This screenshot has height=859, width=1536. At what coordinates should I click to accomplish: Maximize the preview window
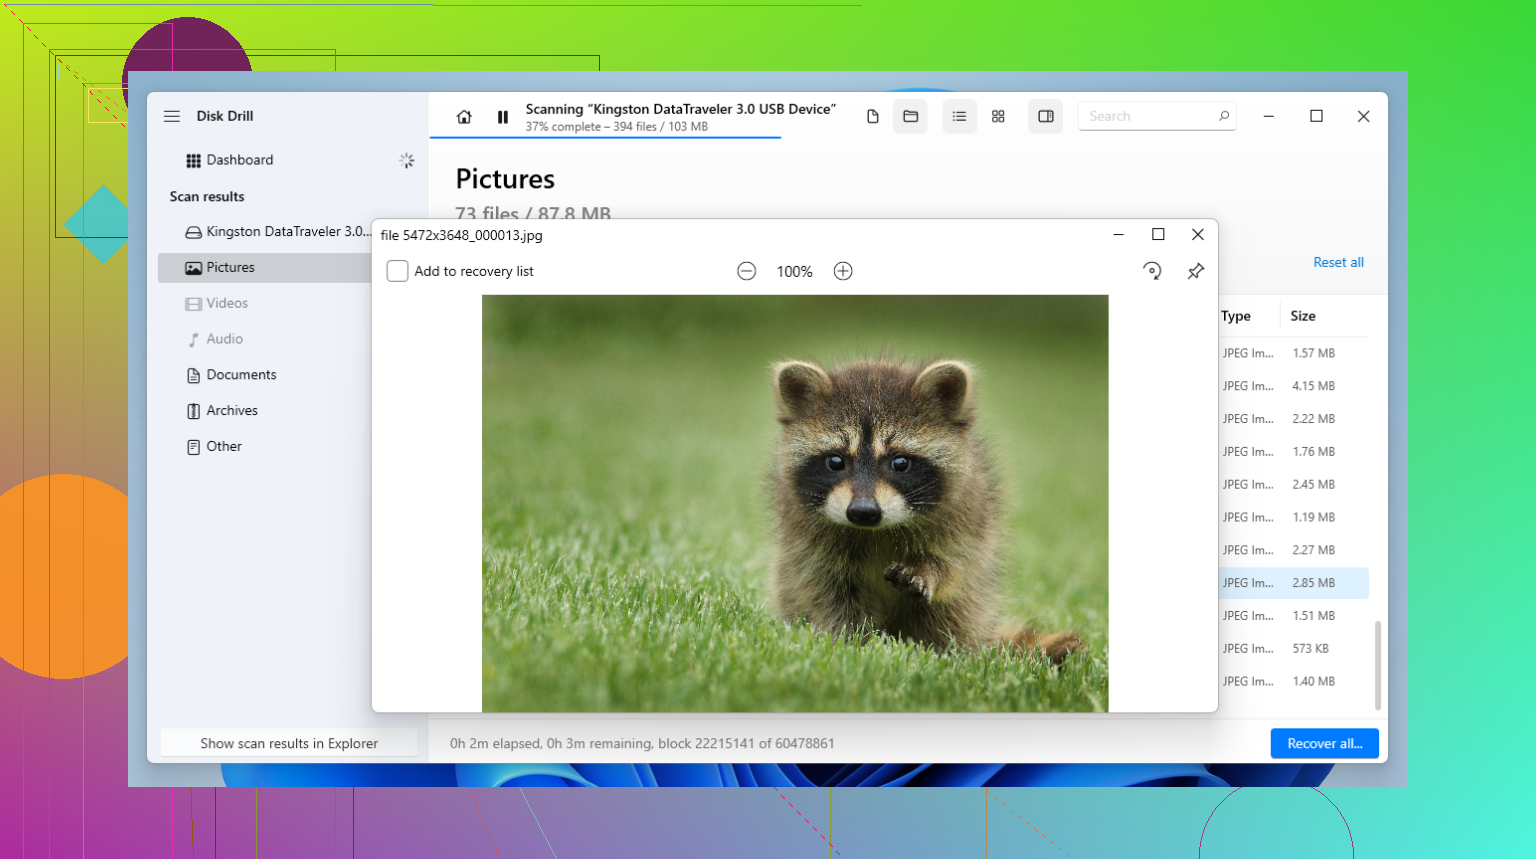[x=1158, y=235]
